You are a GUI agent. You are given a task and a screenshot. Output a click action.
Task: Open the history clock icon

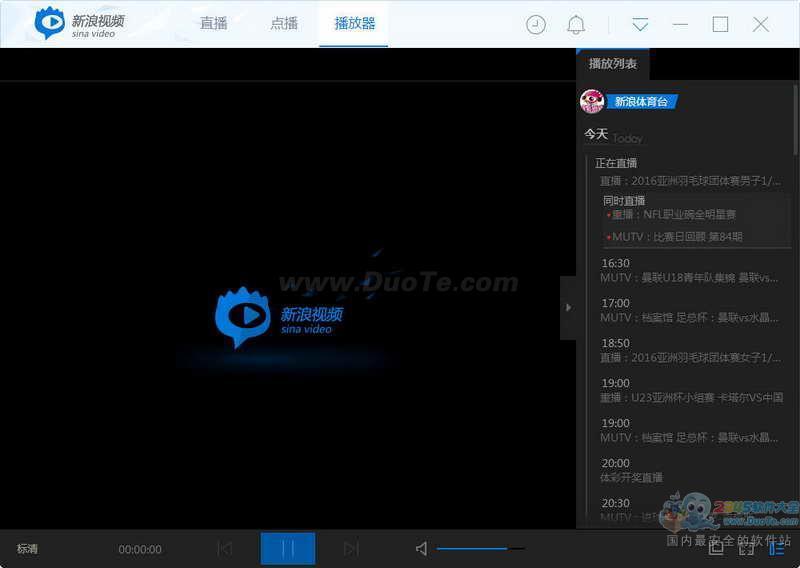[x=536, y=25]
